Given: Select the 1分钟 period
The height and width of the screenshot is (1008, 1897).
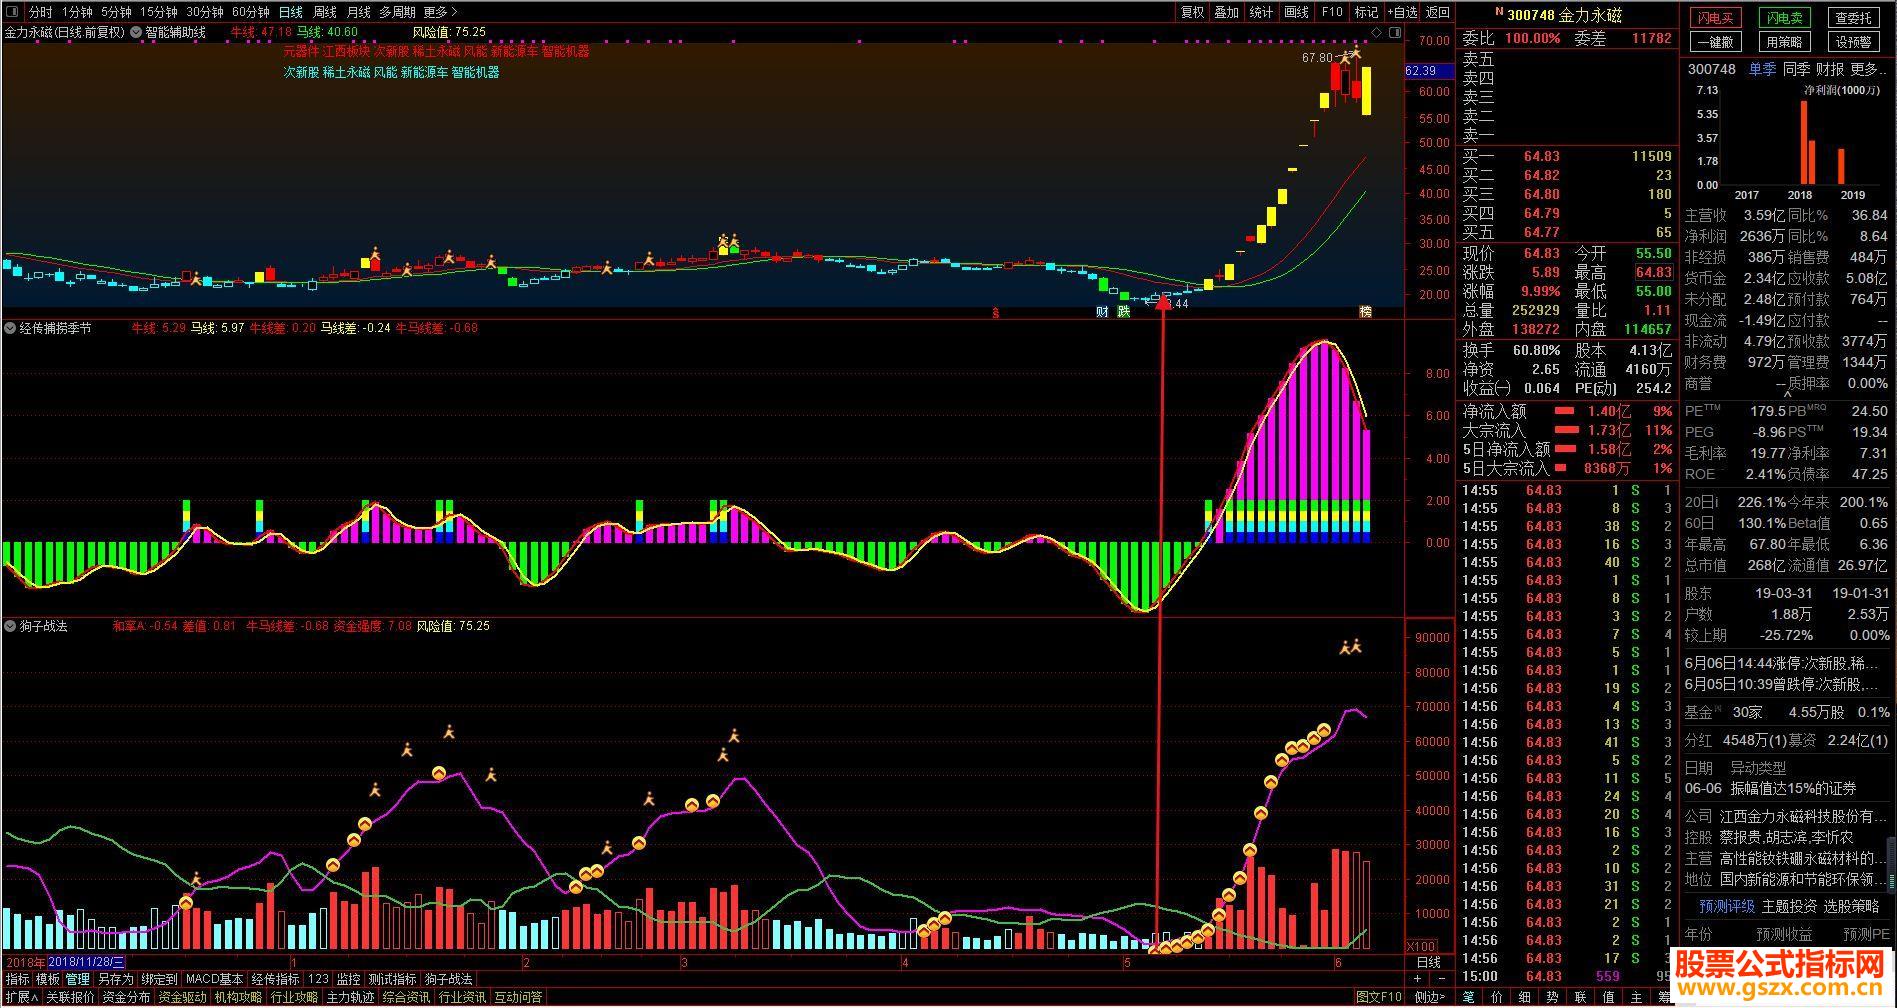Looking at the screenshot, I should [77, 12].
